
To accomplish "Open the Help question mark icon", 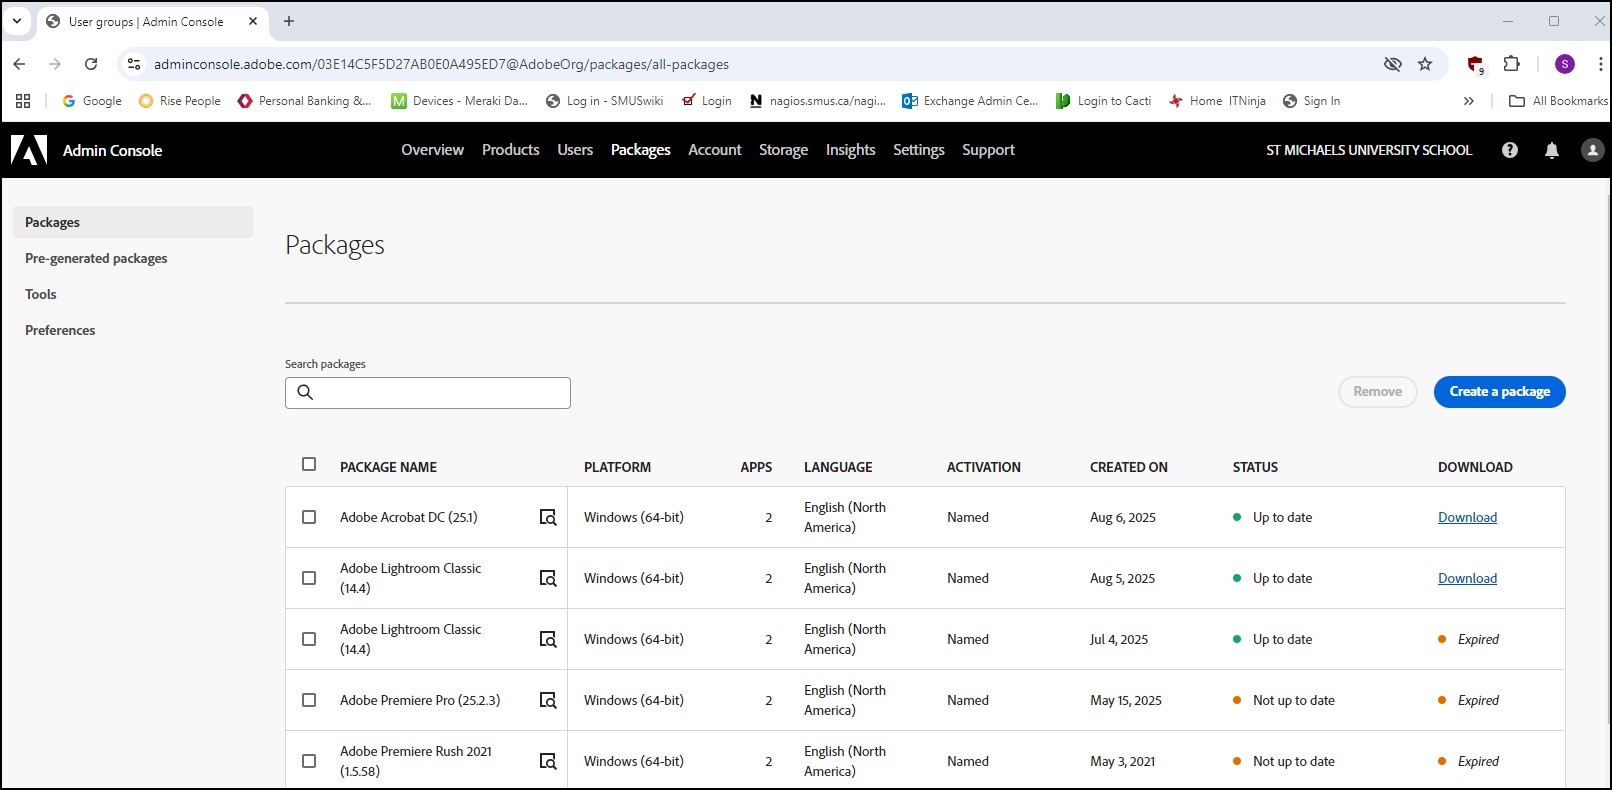I will 1510,150.
